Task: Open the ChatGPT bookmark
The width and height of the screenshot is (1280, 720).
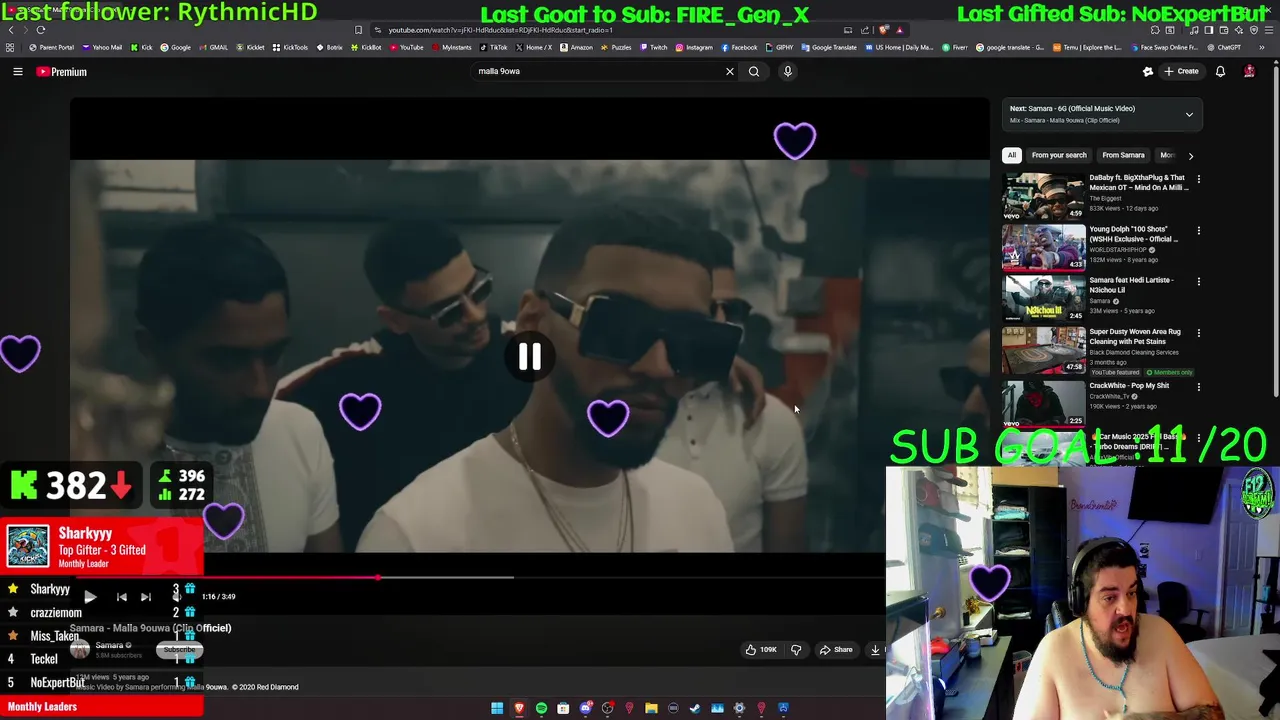Action: click(x=1223, y=47)
